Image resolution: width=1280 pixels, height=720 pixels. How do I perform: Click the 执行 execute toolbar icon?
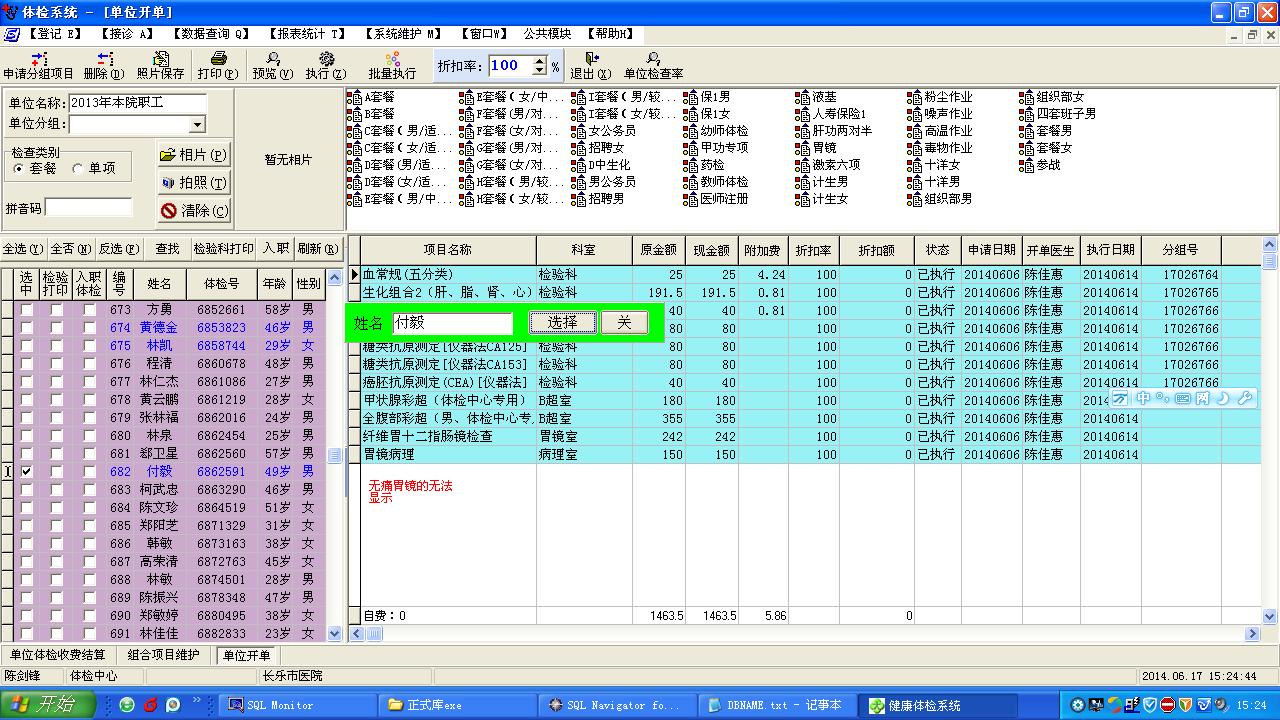[326, 59]
